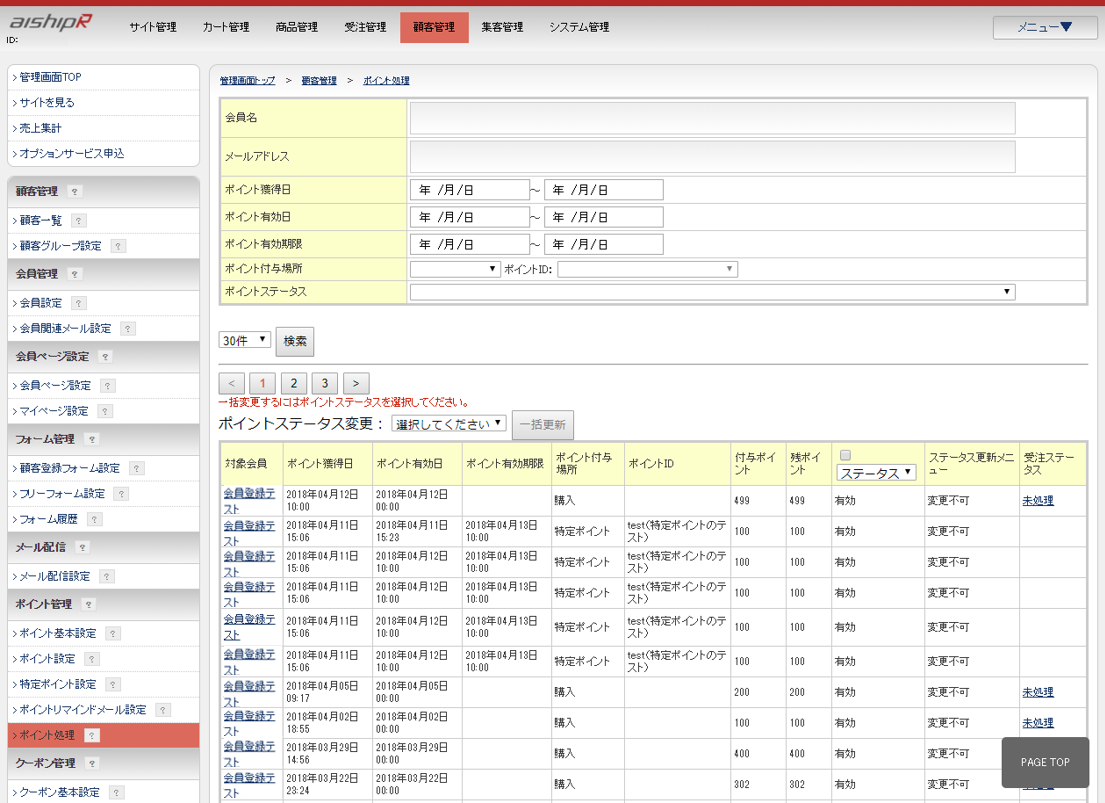This screenshot has width=1105, height=803.
Task: Click 管理画面トップ breadcrumb link
Action: click(247, 81)
